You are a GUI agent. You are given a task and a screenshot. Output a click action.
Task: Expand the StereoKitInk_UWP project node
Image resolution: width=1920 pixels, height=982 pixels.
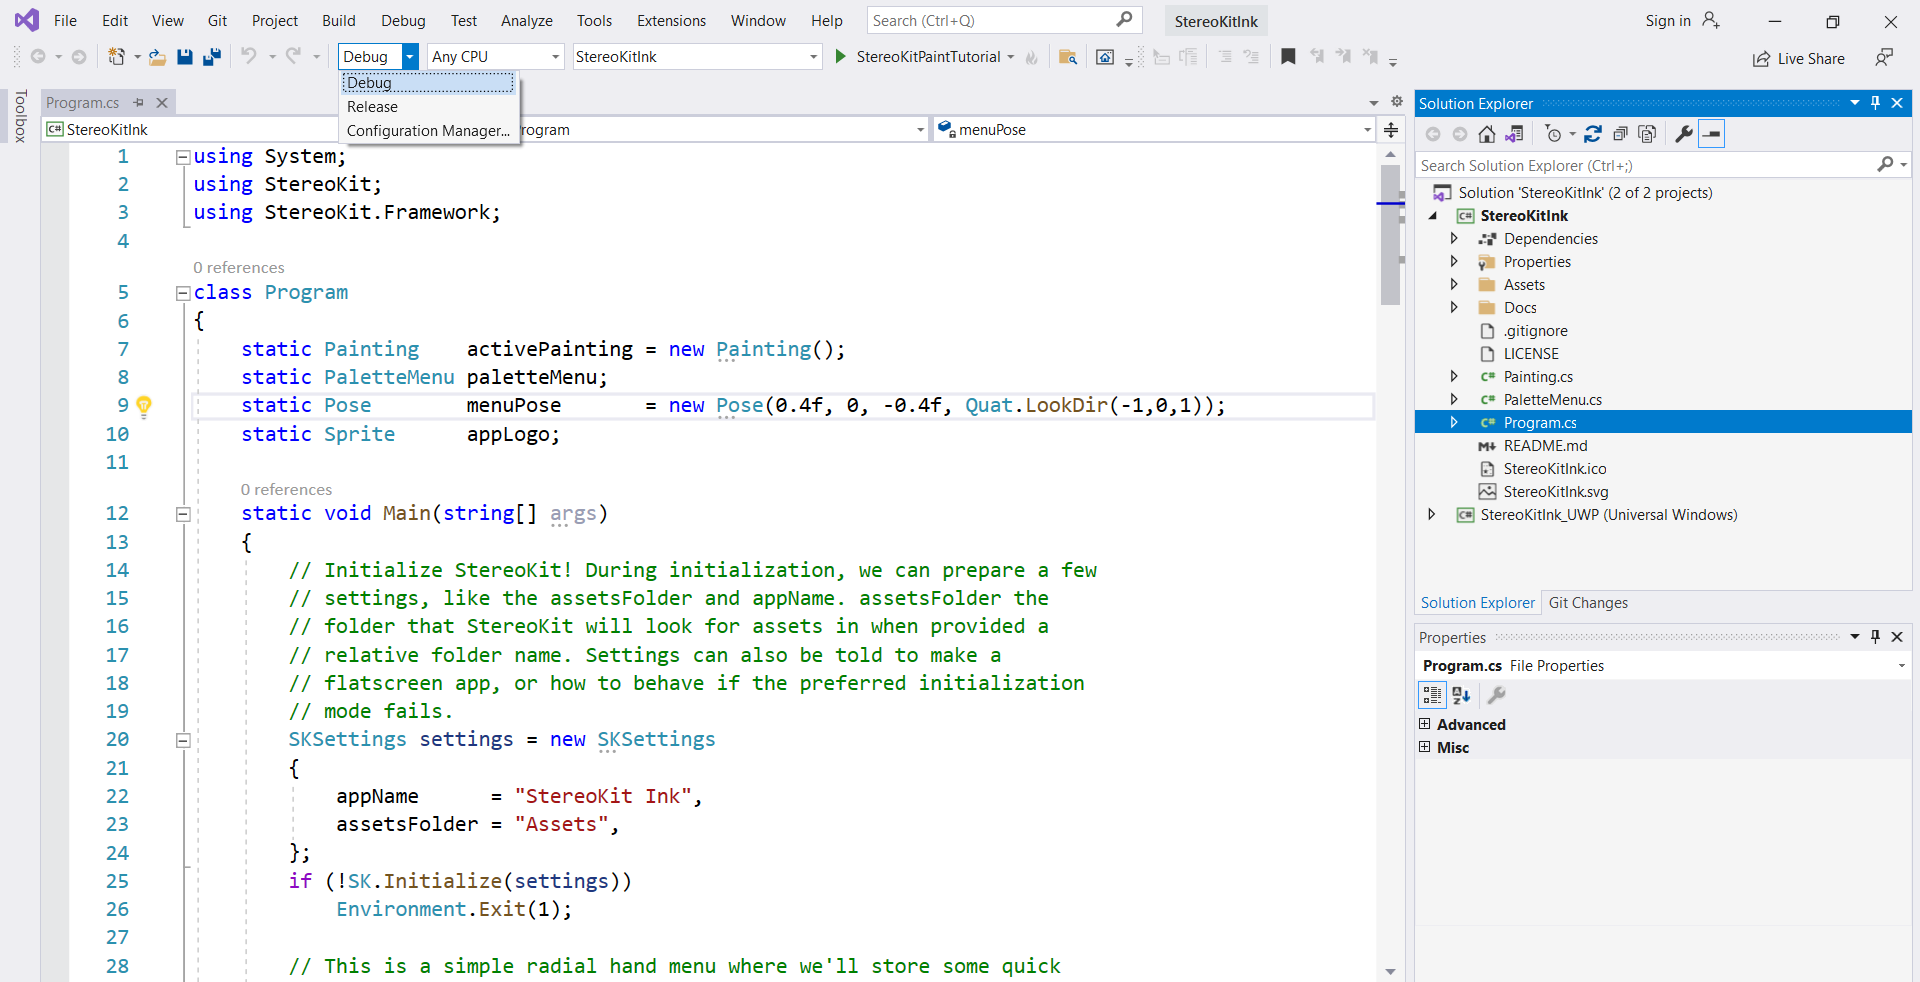(x=1432, y=514)
